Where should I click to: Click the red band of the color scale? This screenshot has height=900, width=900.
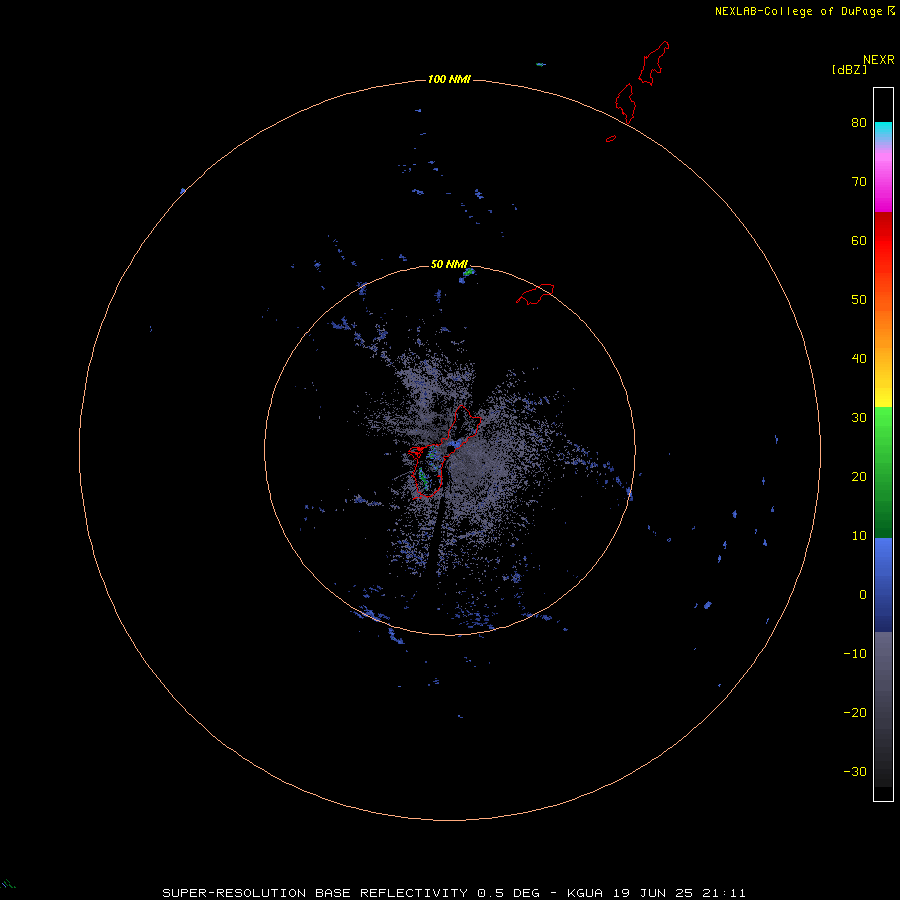point(883,241)
